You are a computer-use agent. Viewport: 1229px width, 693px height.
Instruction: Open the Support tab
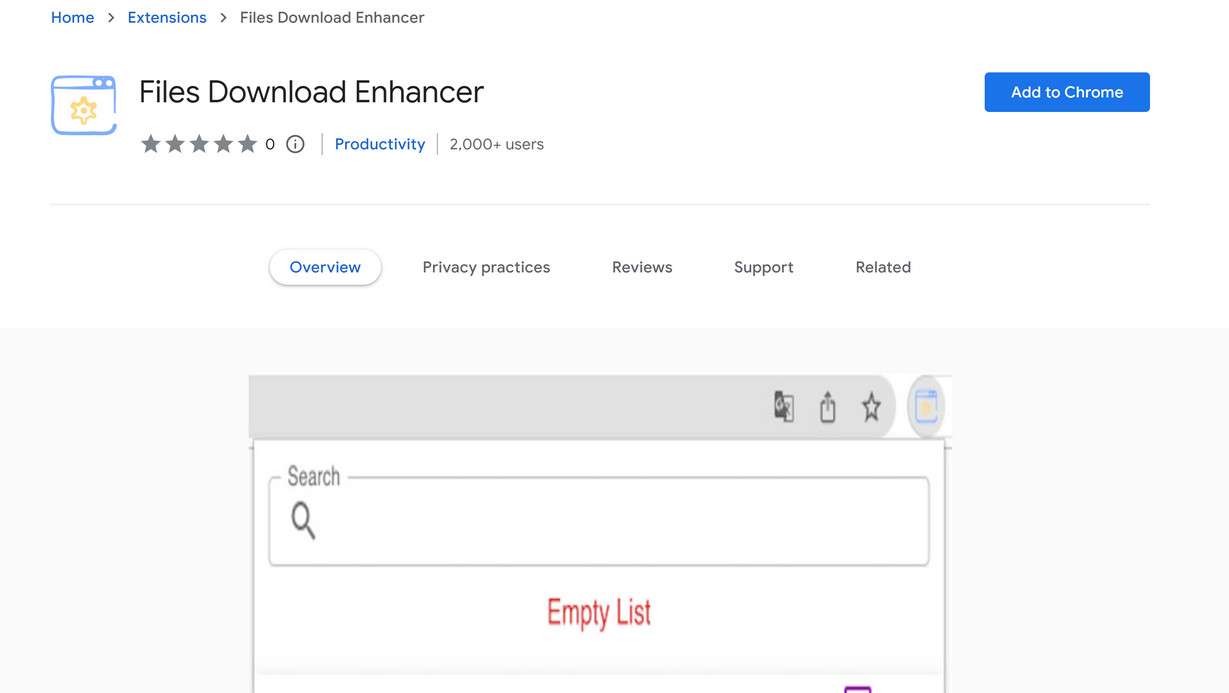tap(763, 266)
